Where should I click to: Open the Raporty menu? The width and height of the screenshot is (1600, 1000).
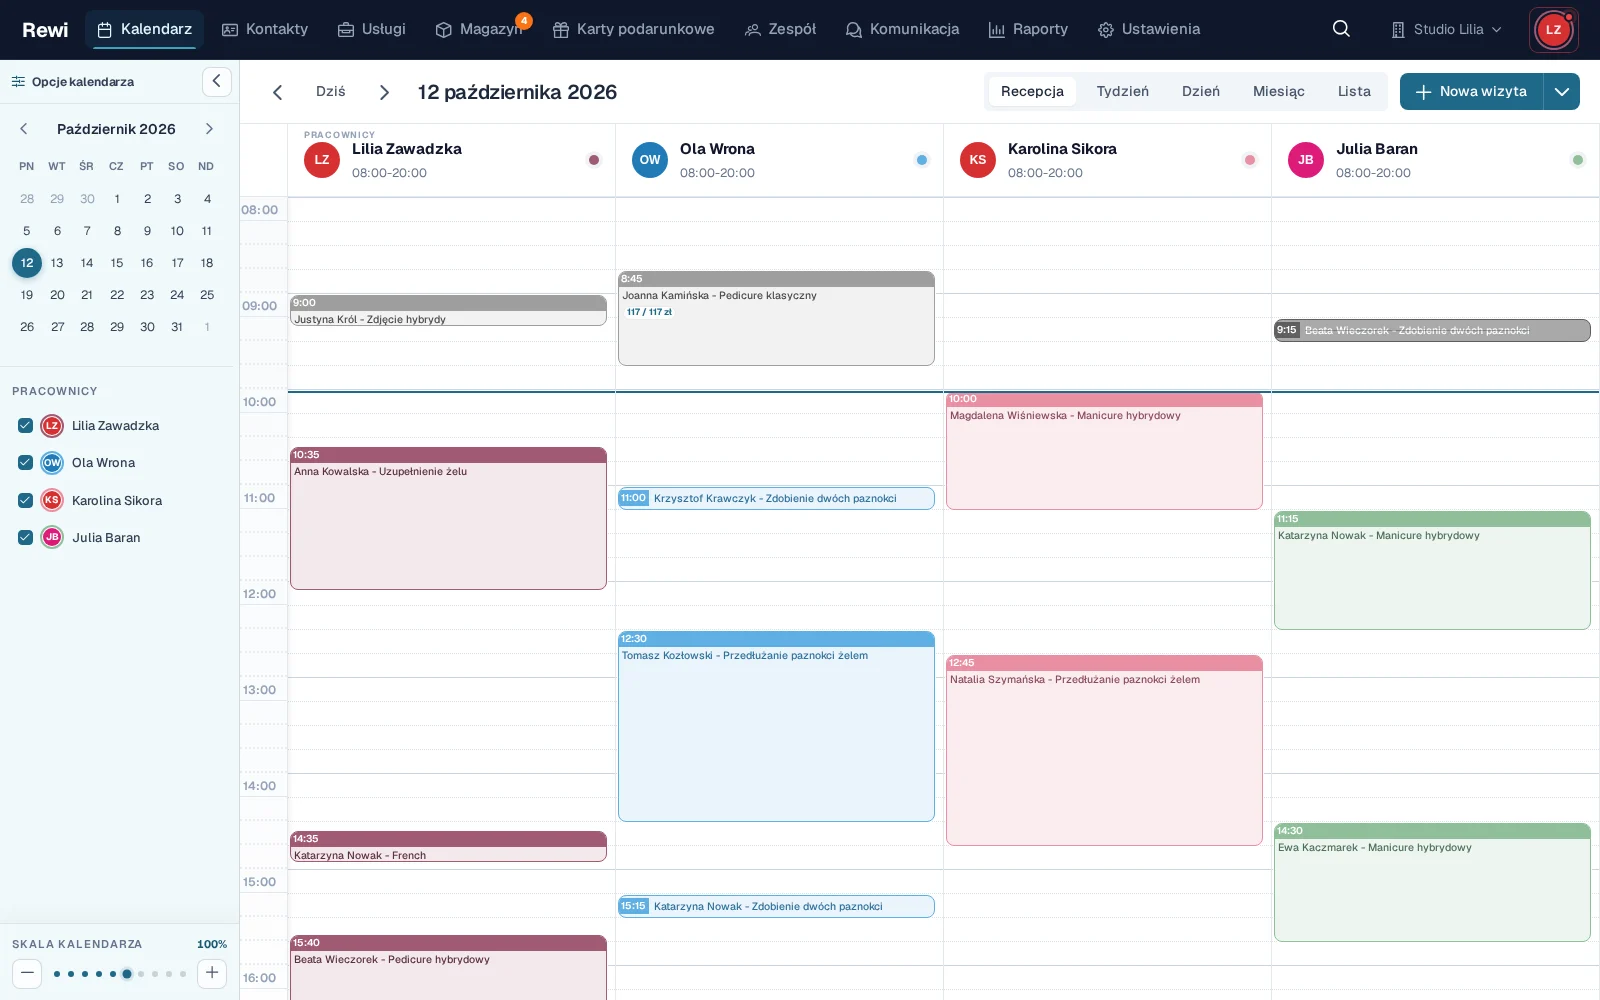coord(1029,29)
